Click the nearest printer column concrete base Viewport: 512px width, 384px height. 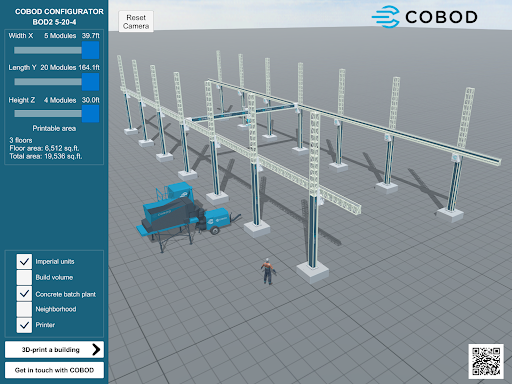click(312, 272)
